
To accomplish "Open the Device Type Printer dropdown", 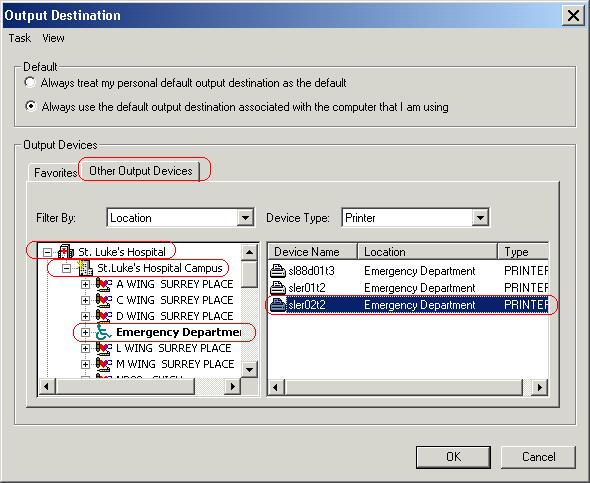I will 480,218.
